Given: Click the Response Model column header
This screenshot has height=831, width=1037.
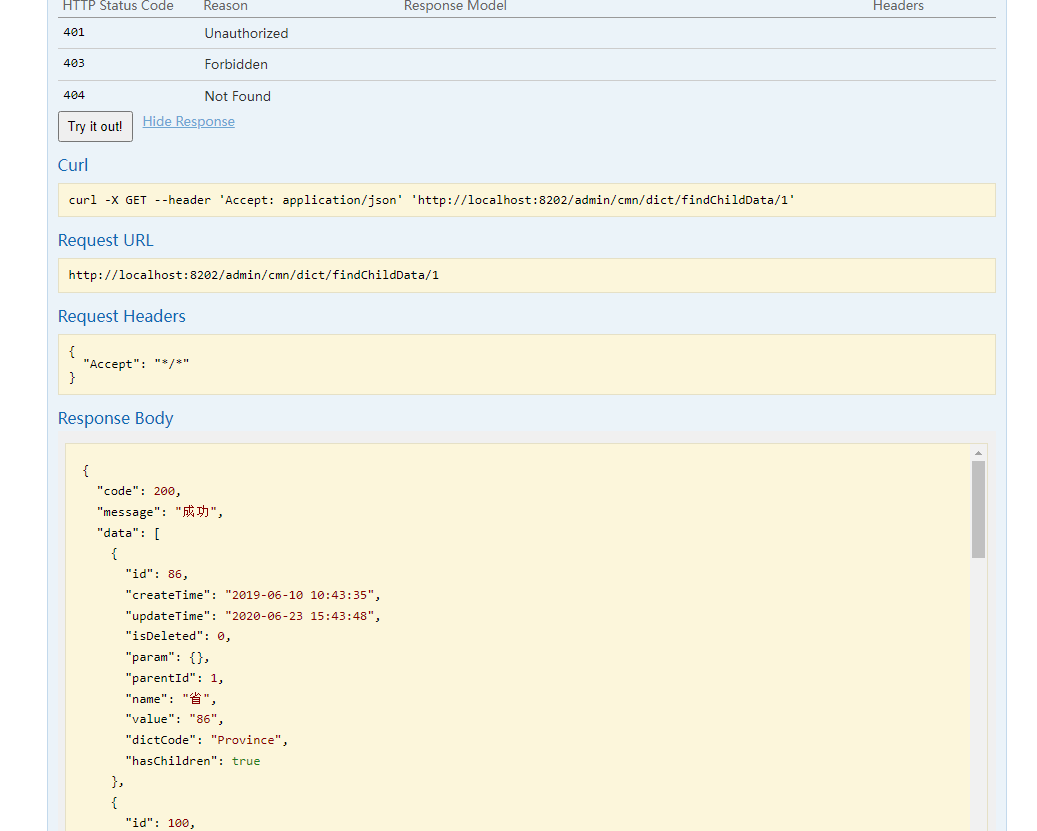Looking at the screenshot, I should tap(455, 6).
